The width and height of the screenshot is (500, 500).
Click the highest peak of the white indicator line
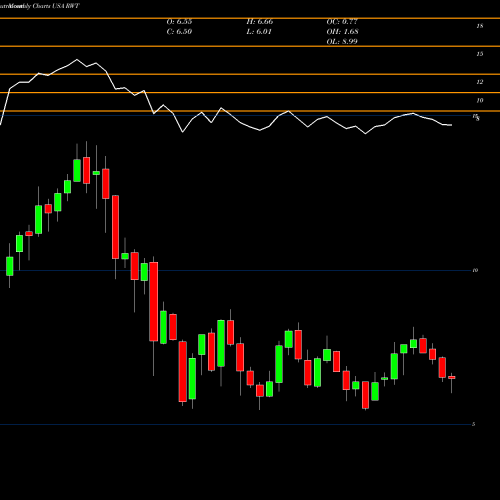(x=77, y=60)
